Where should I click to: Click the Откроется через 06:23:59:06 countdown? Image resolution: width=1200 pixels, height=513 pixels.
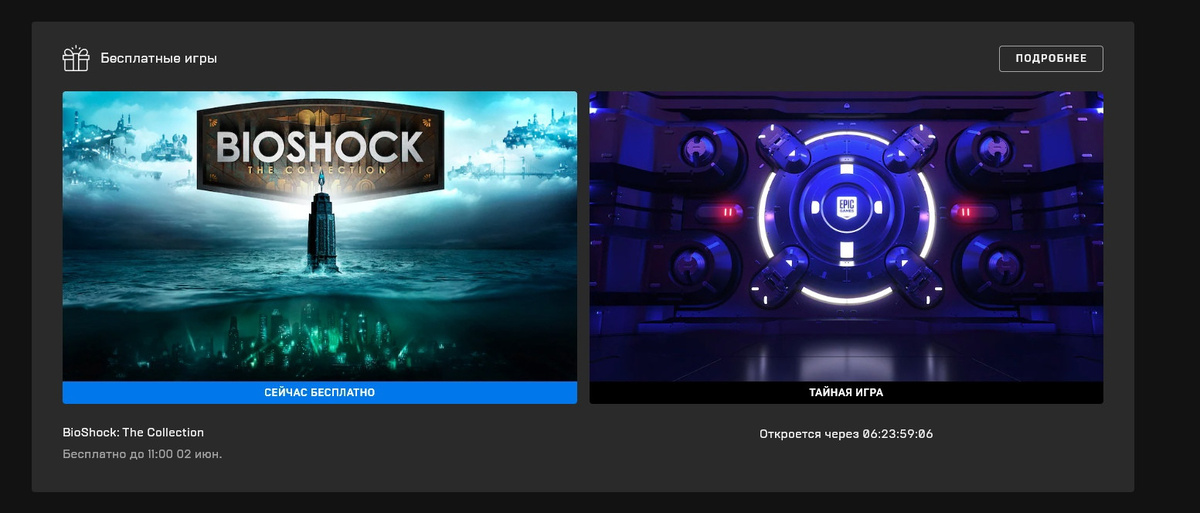pyautogui.click(x=846, y=434)
